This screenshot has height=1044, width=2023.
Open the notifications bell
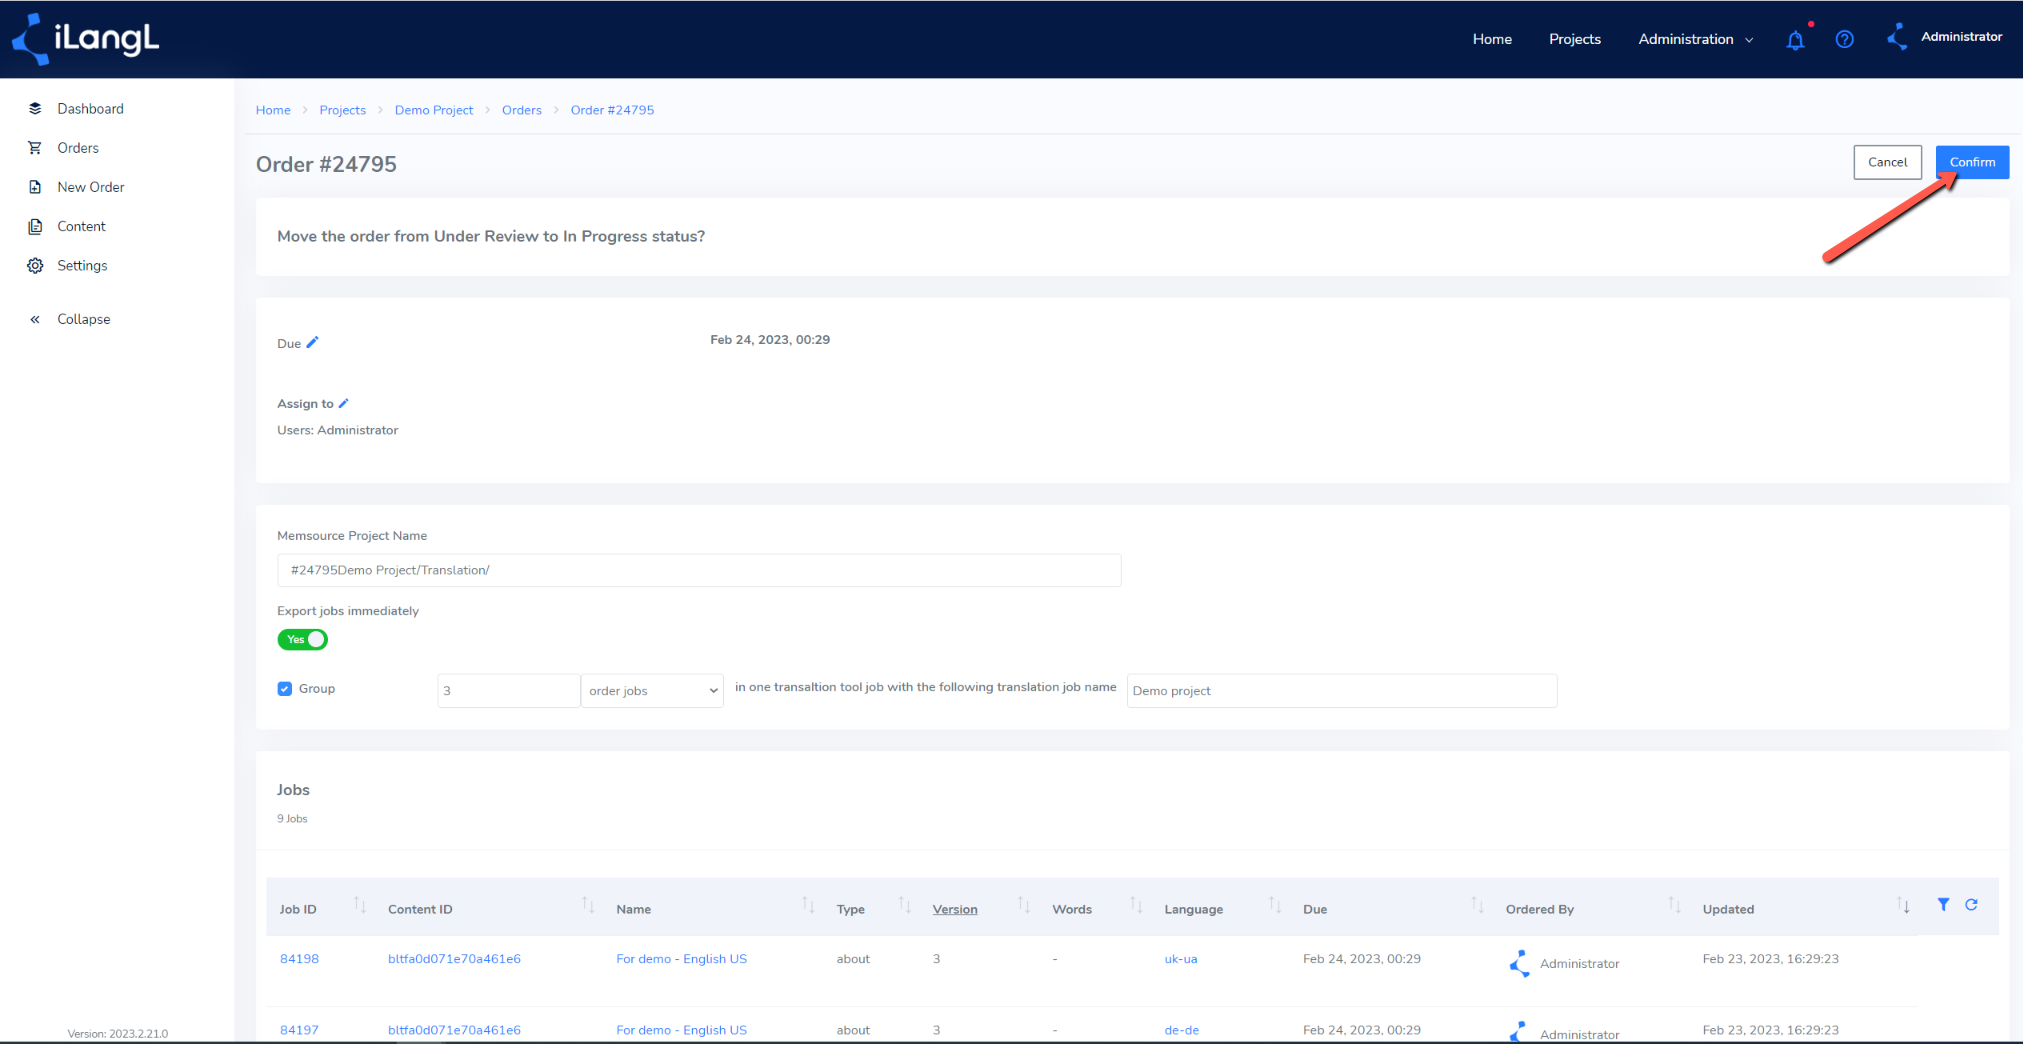click(x=1795, y=40)
